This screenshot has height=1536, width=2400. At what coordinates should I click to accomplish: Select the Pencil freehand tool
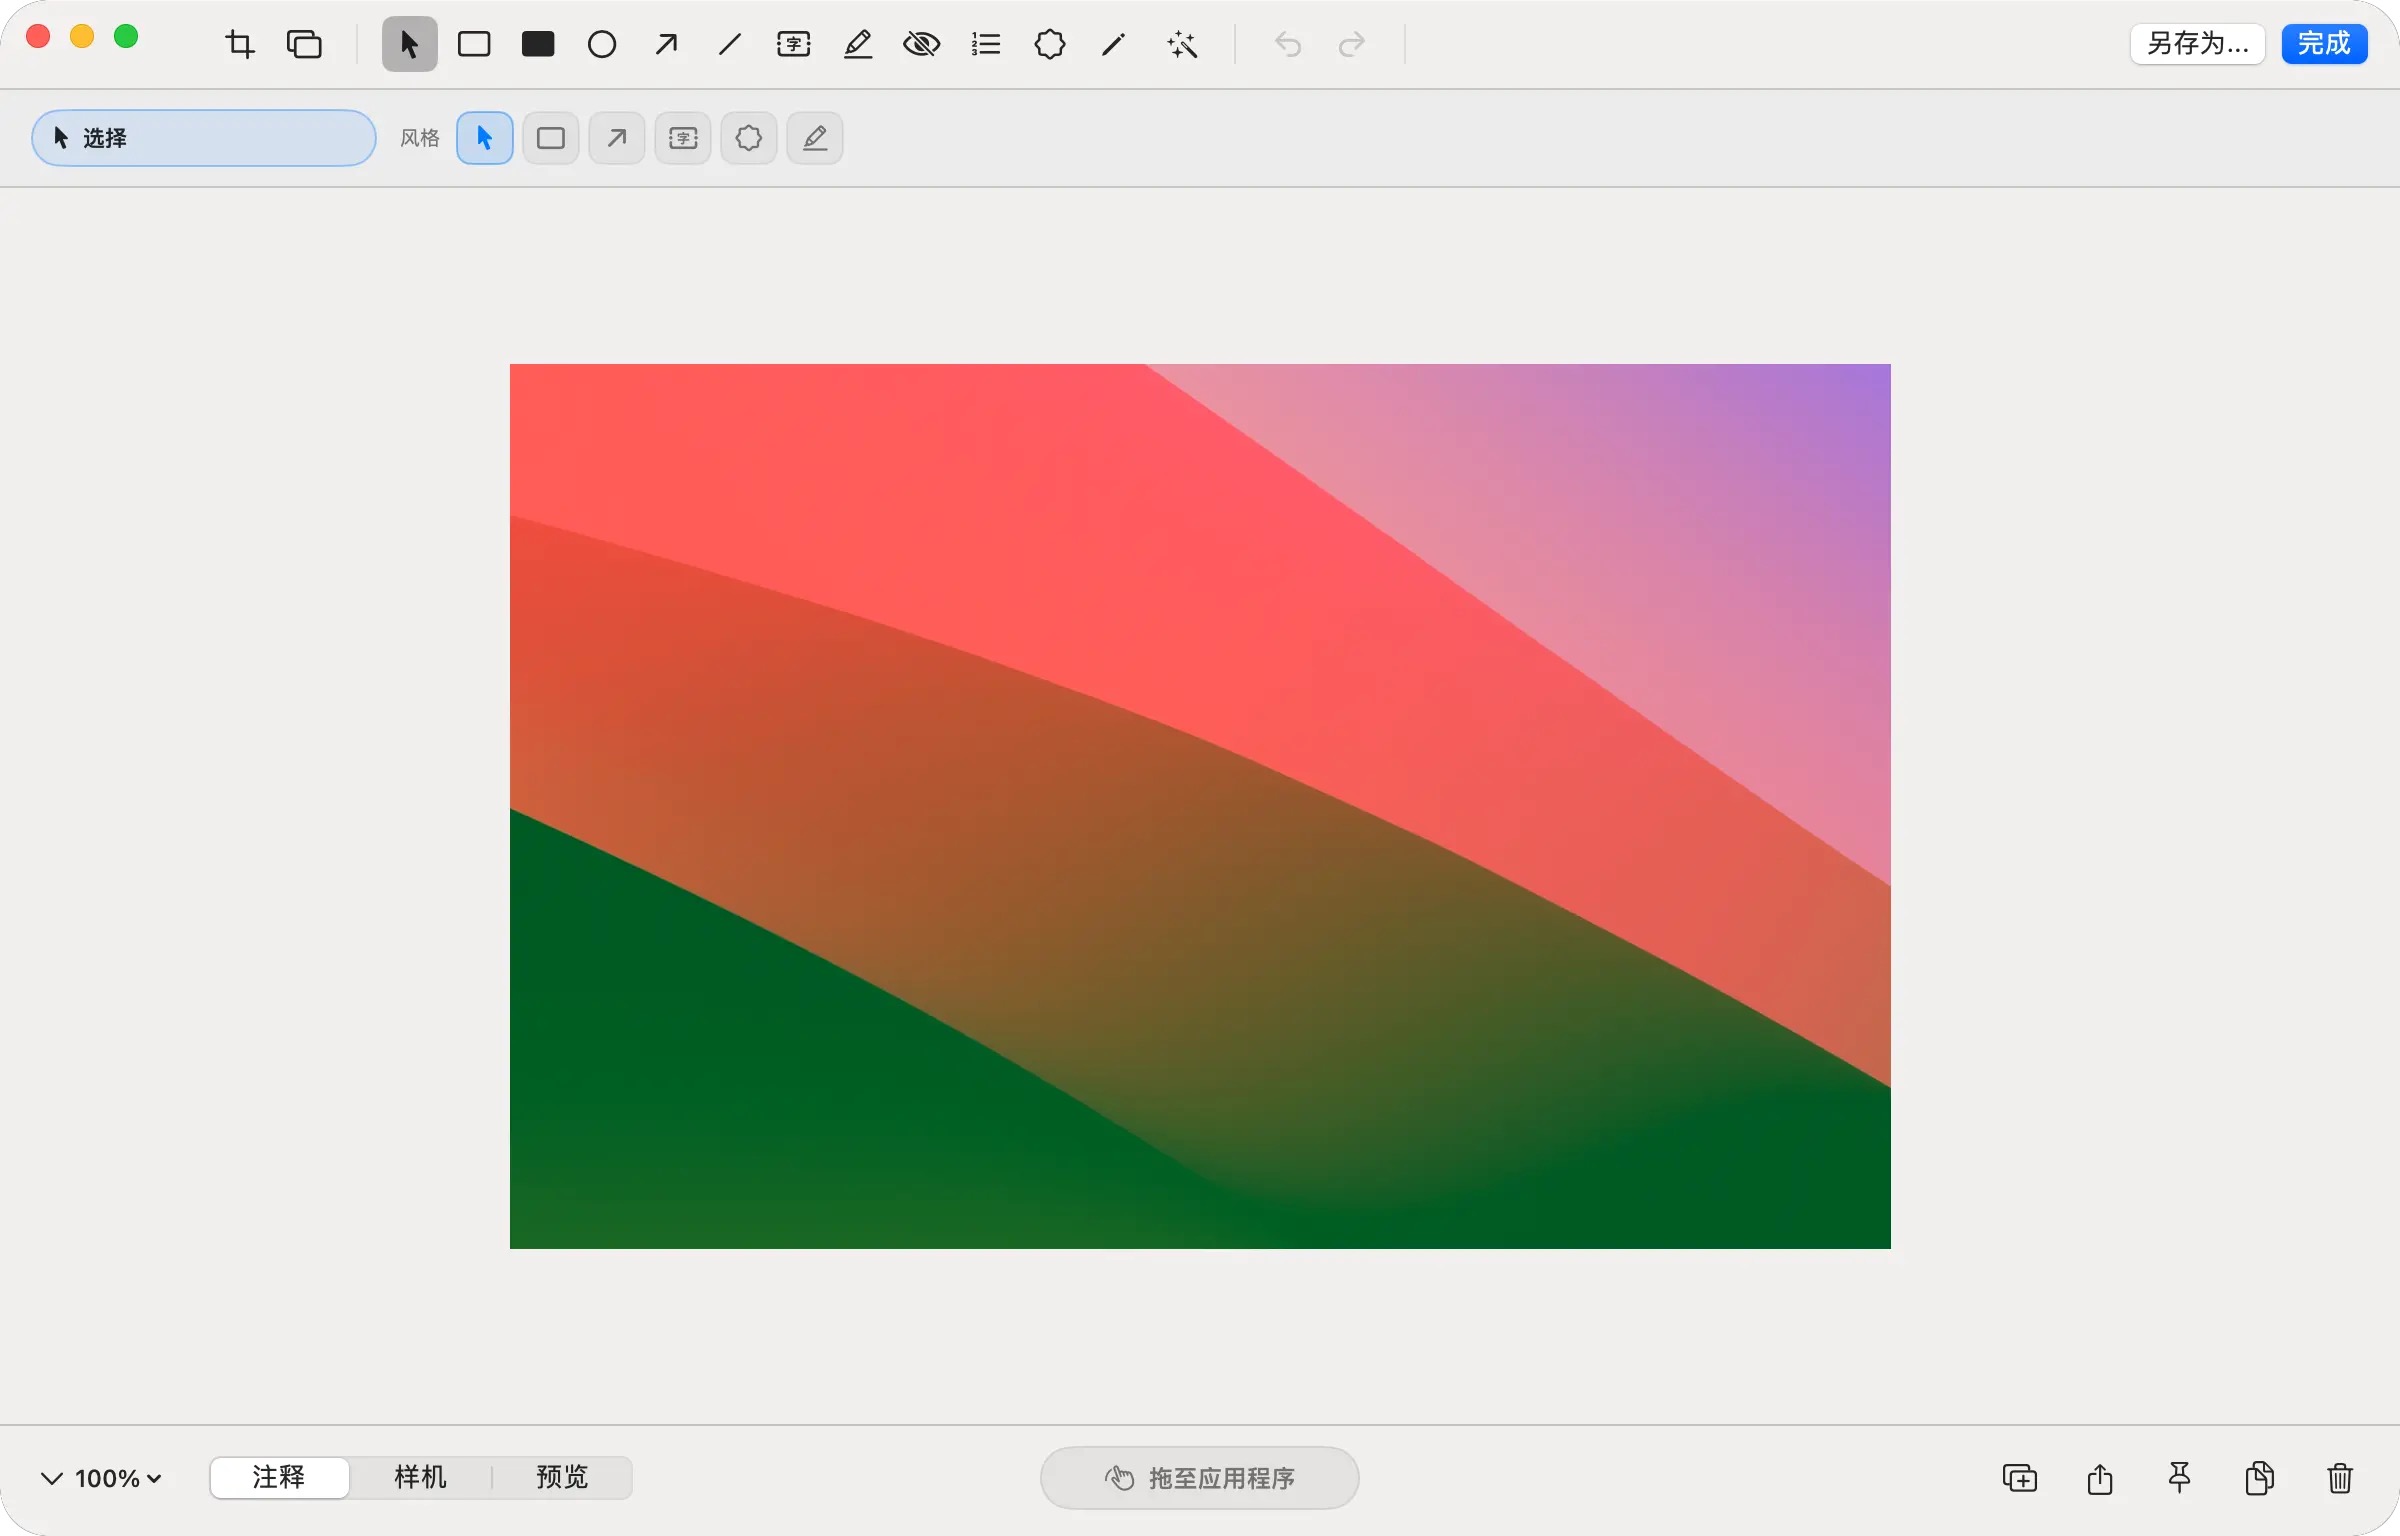tap(1114, 44)
